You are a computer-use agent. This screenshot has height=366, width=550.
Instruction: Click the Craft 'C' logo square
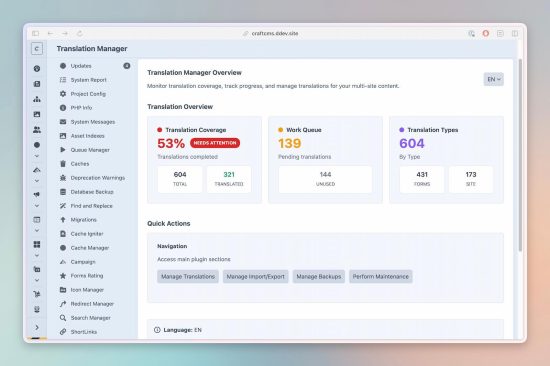(x=37, y=49)
